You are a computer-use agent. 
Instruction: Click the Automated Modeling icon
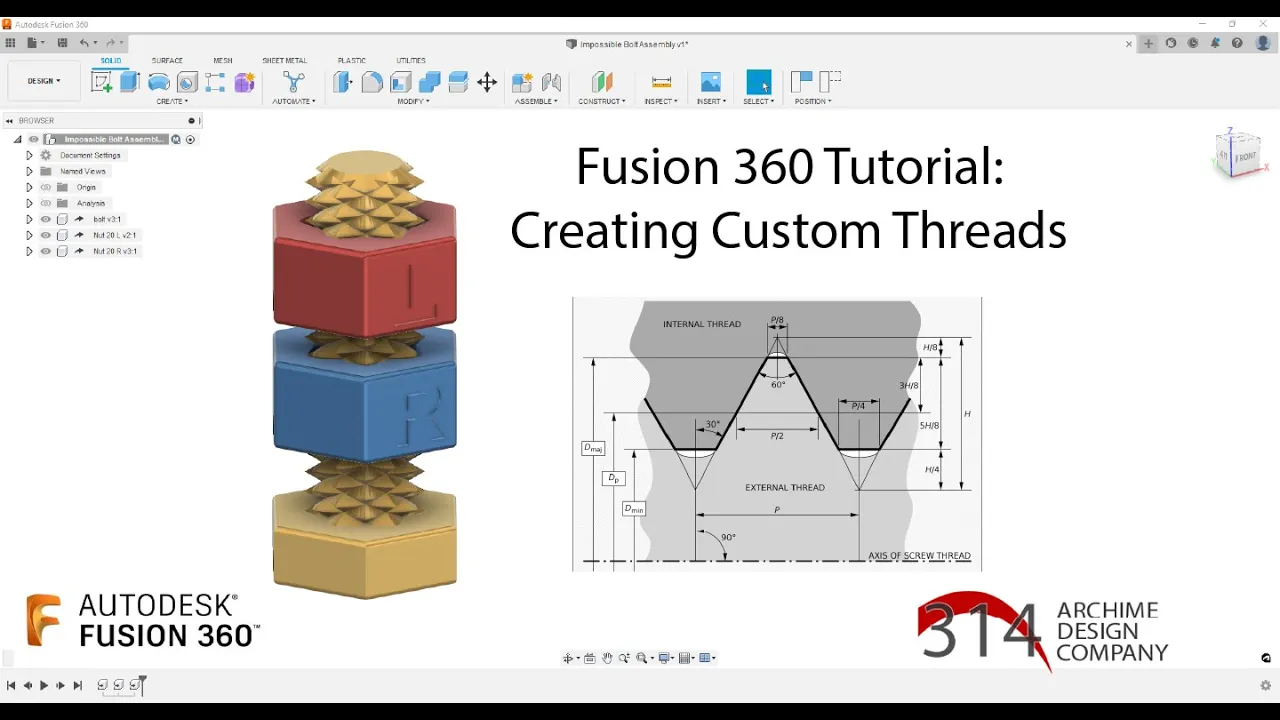[x=294, y=82]
